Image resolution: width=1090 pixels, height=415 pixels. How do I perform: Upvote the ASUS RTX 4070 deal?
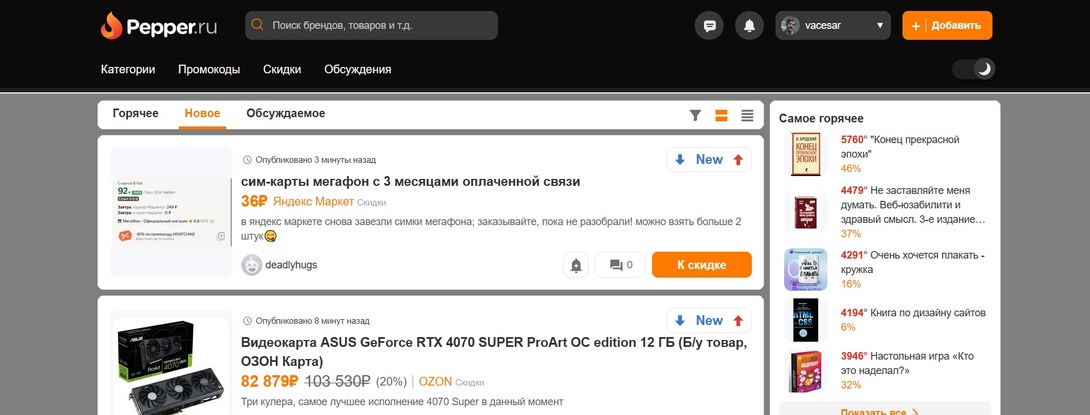tap(738, 321)
